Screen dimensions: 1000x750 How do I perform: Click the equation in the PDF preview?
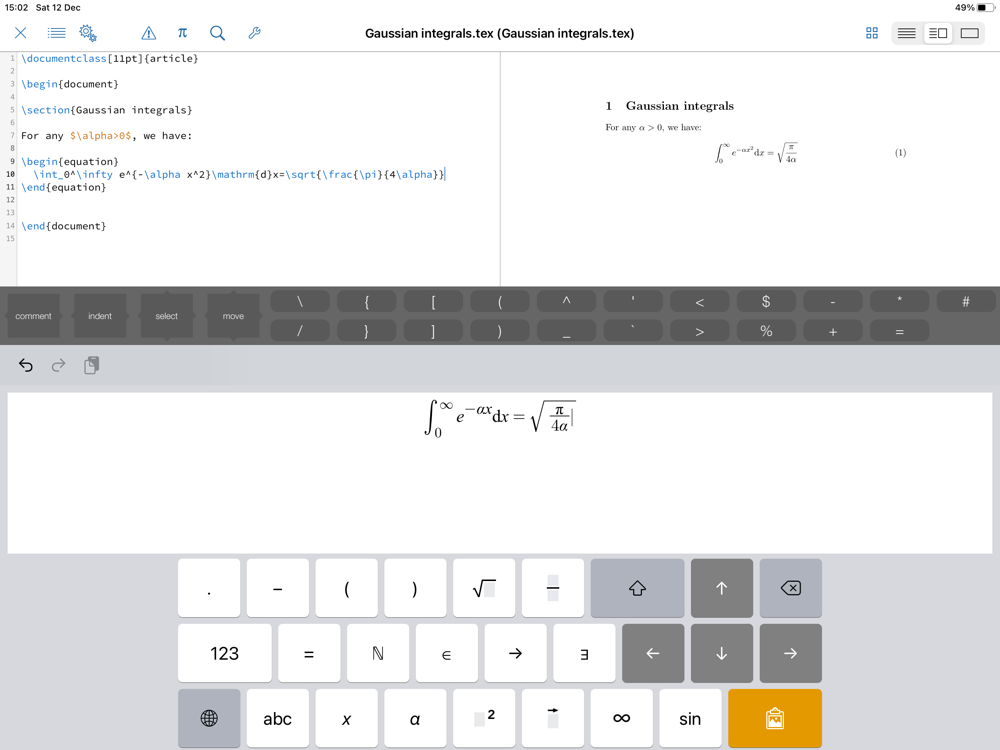pos(756,153)
